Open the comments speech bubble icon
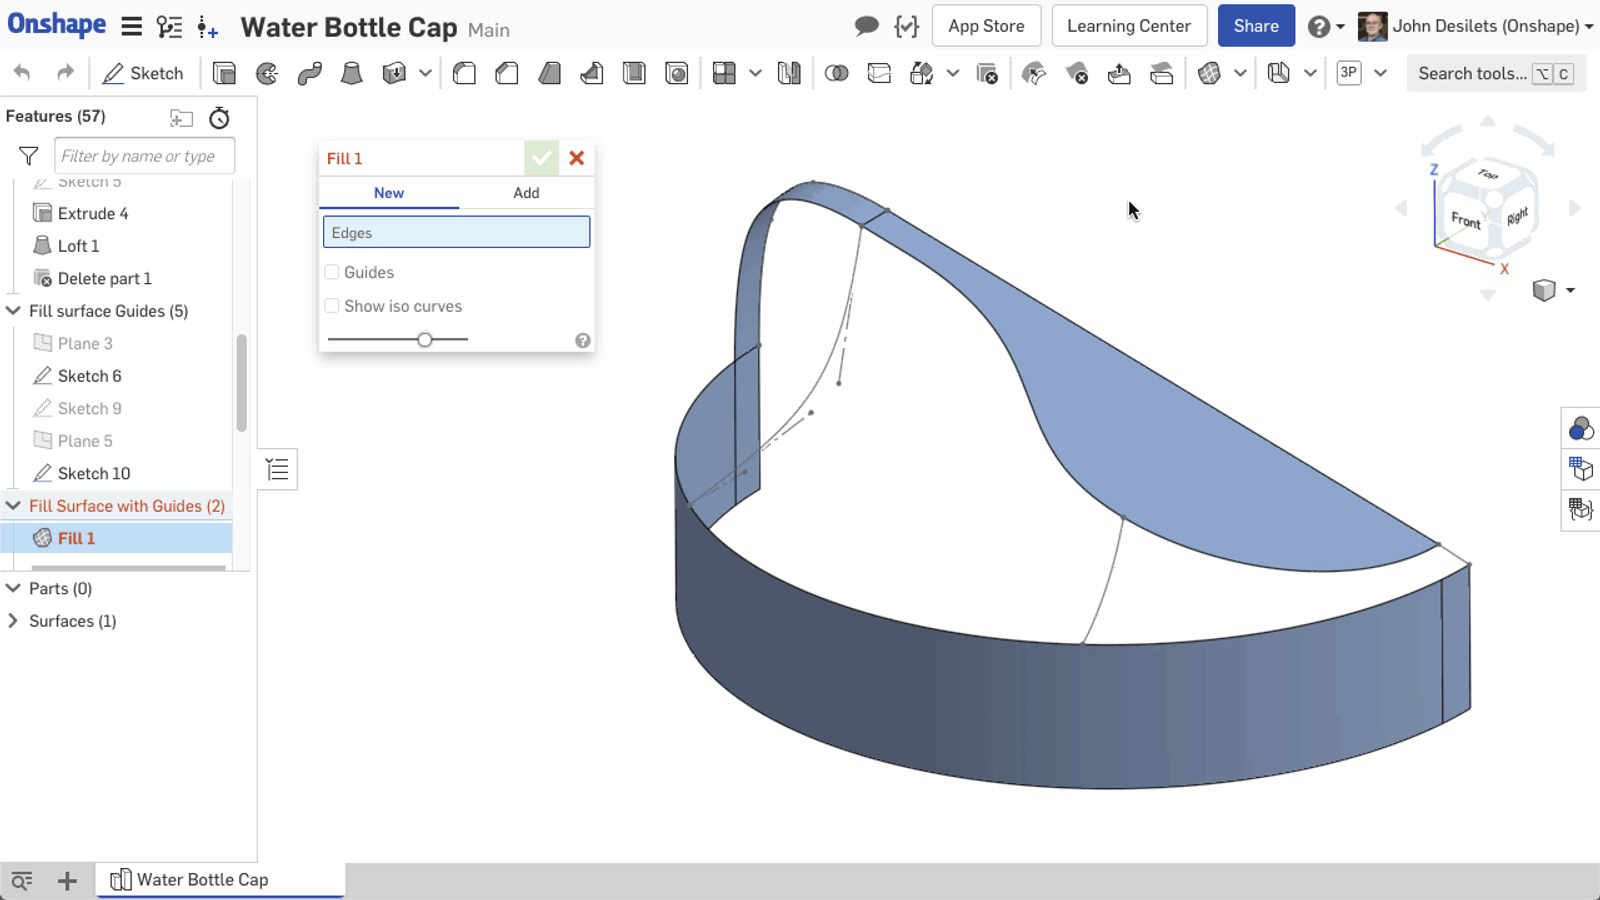Image resolution: width=1600 pixels, height=900 pixels. (x=866, y=26)
